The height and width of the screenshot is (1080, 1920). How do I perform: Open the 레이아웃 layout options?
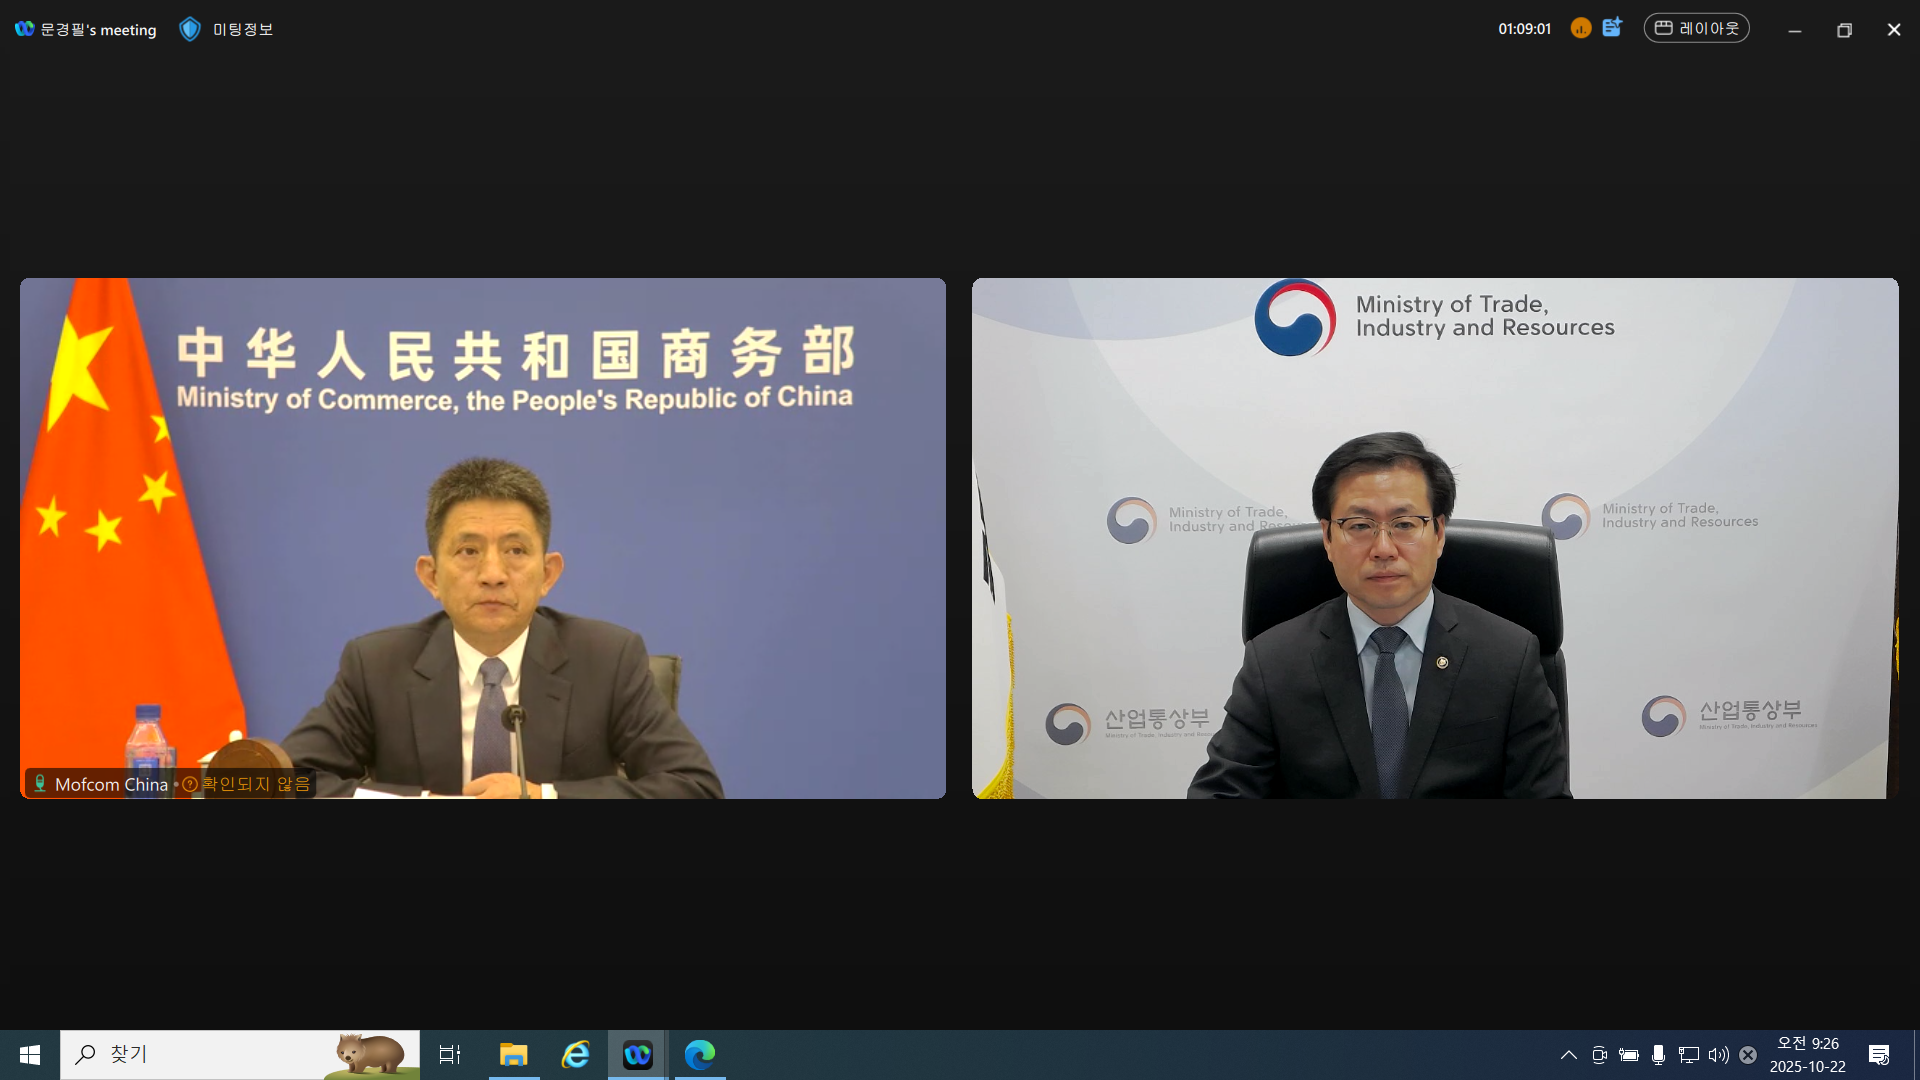(x=1697, y=28)
